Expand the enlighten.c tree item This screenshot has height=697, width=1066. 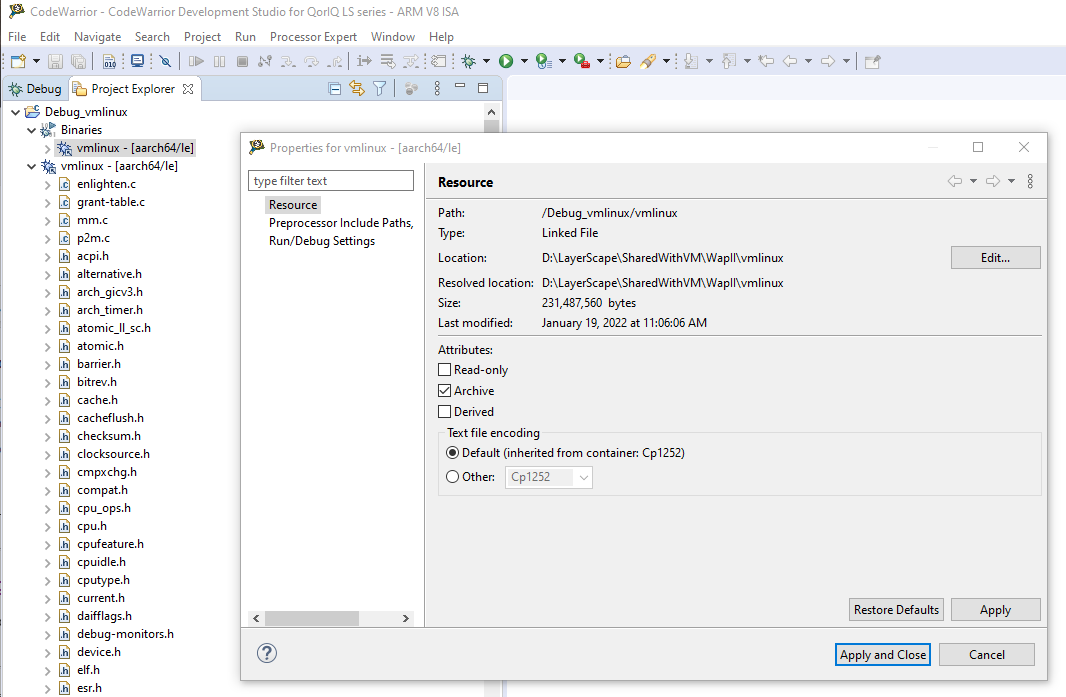pyautogui.click(x=46, y=183)
